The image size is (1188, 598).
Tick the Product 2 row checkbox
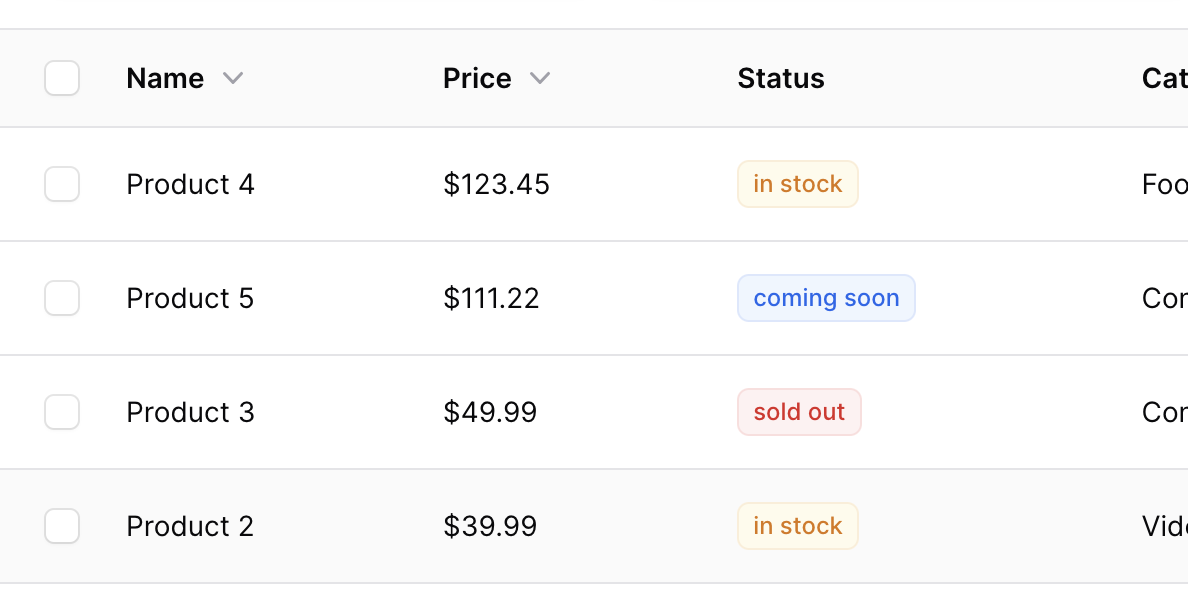coord(62,526)
